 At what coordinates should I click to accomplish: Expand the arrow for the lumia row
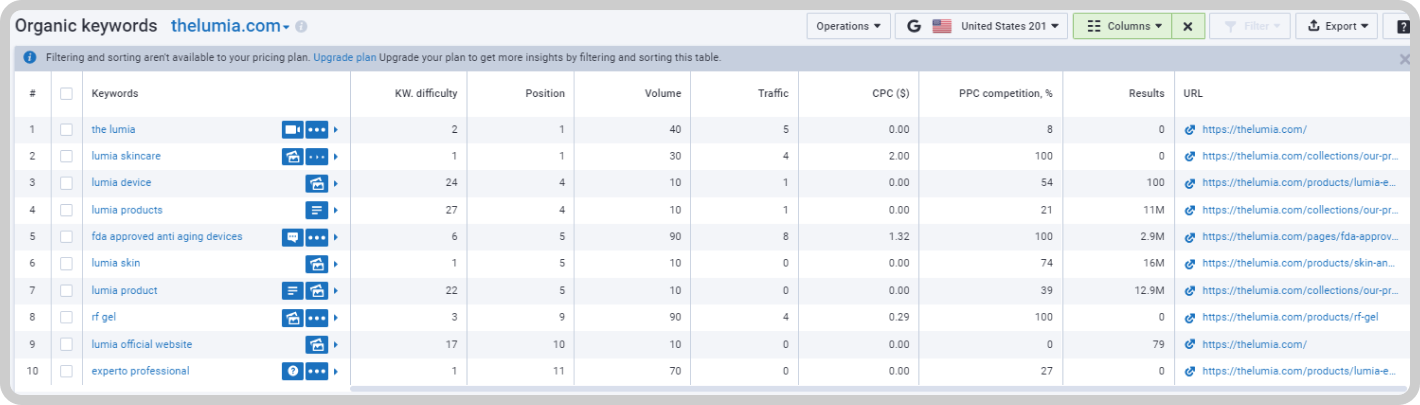336,130
